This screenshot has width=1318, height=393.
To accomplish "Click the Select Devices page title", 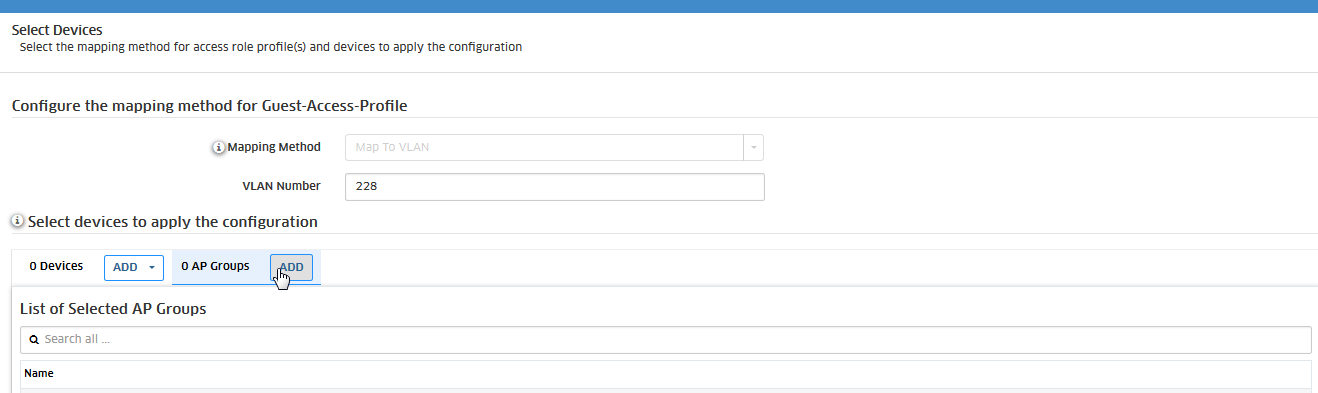I will point(57,30).
